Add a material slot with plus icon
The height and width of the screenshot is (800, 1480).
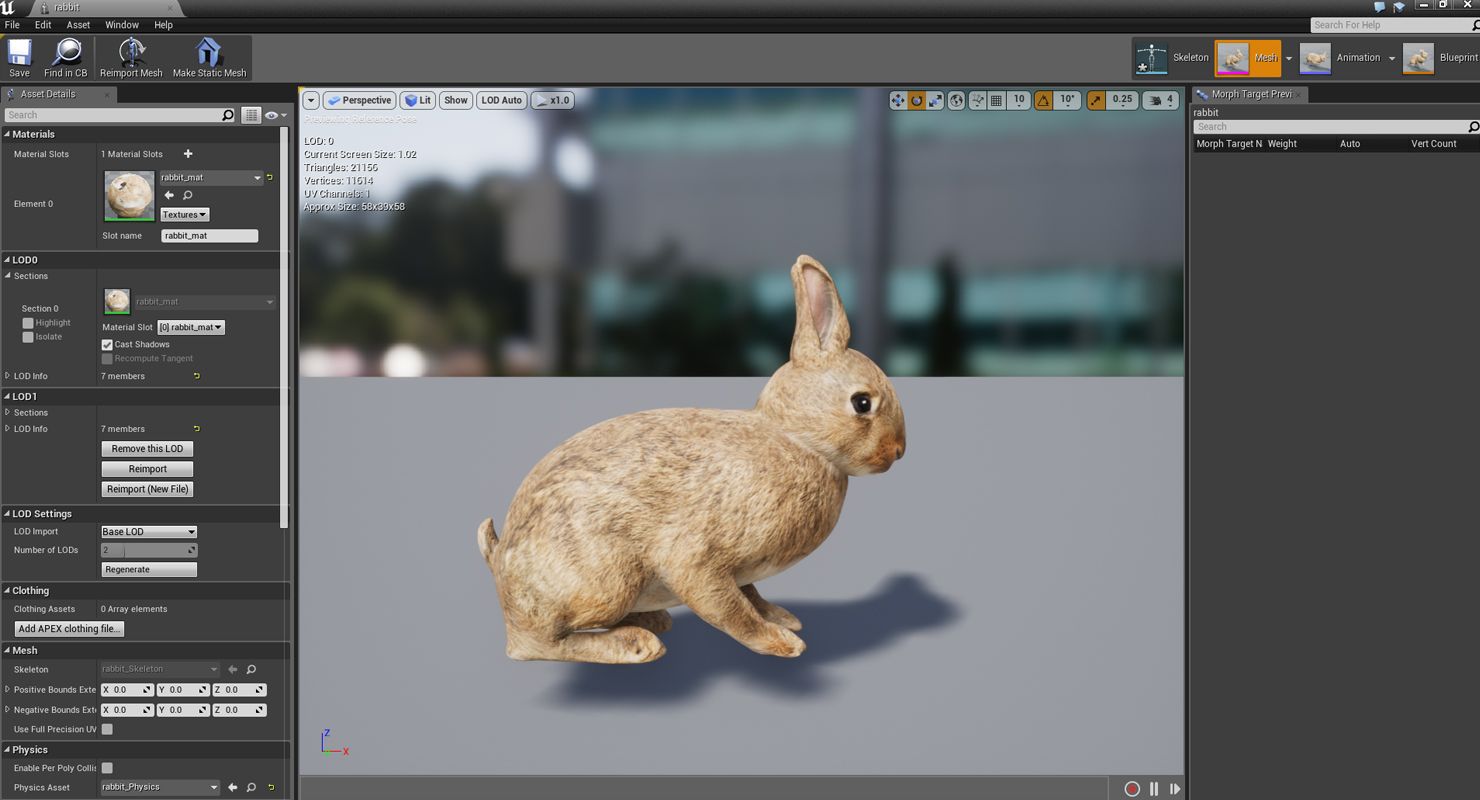tap(188, 154)
